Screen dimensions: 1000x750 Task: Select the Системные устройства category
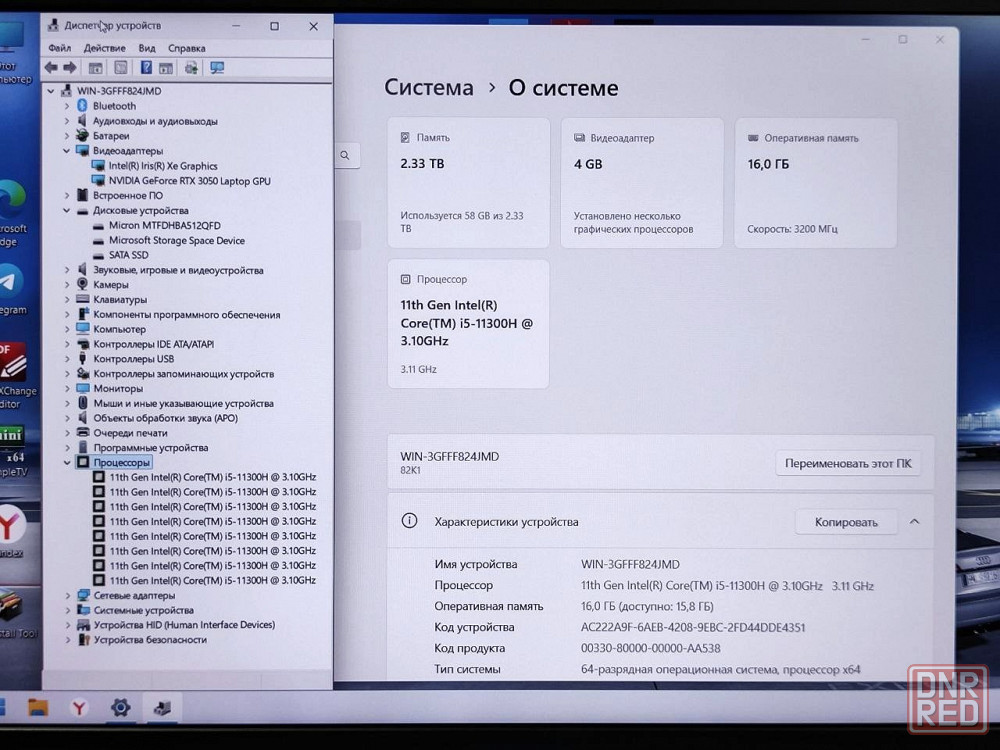(143, 610)
